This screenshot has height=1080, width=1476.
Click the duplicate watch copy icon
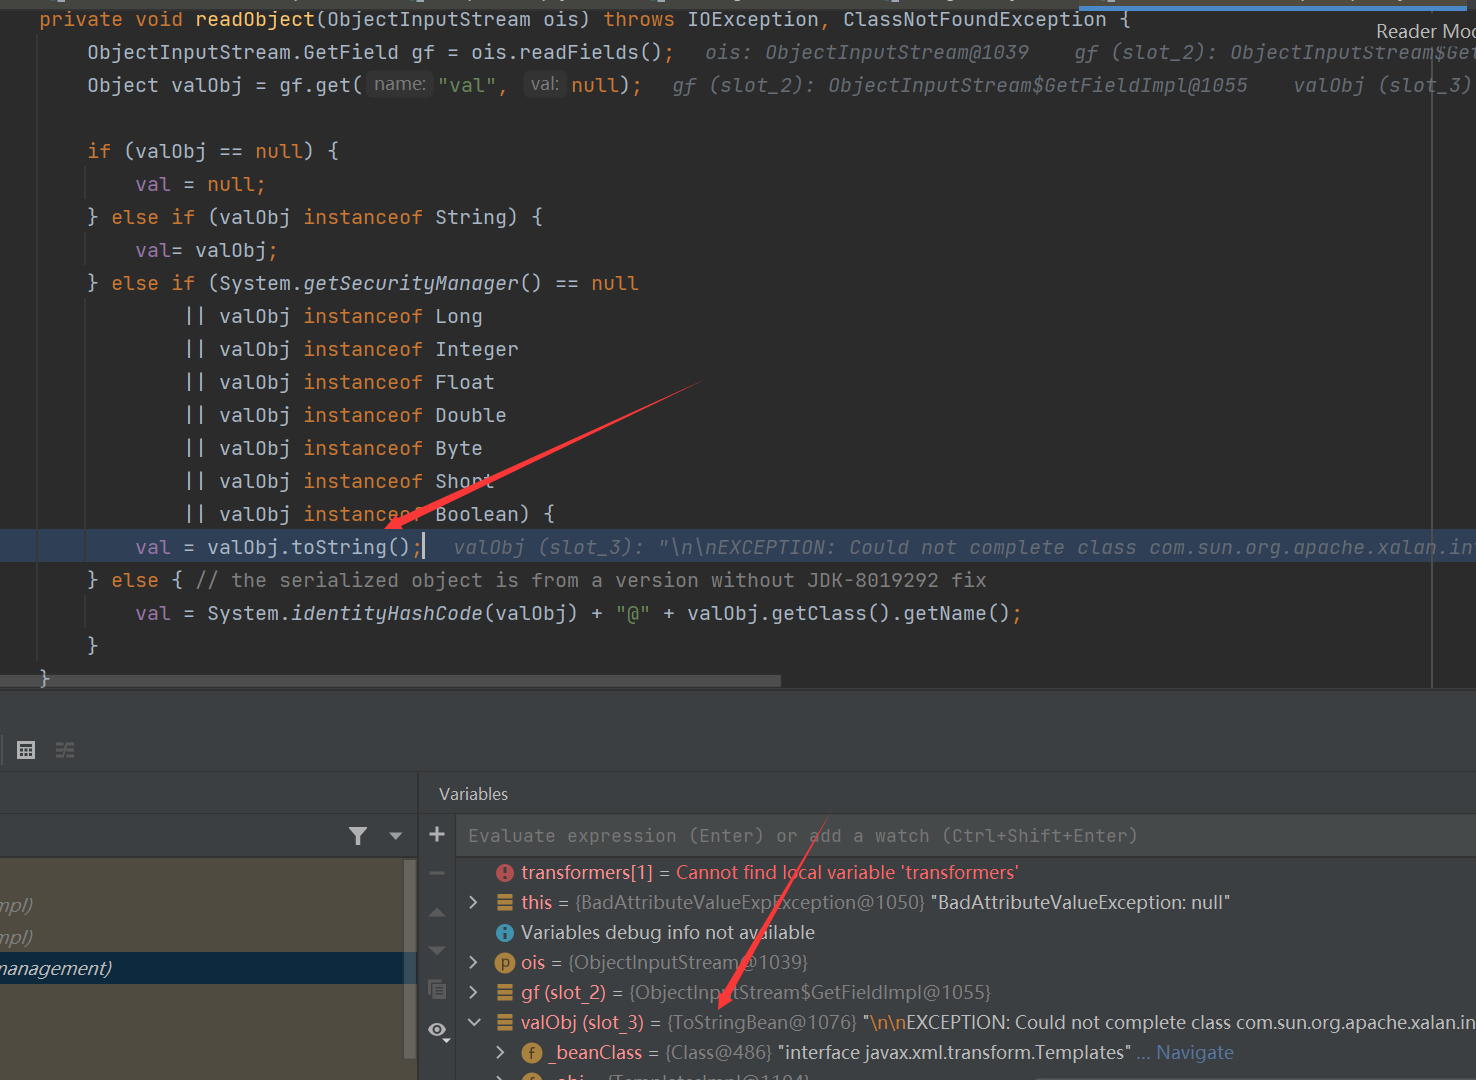(x=437, y=989)
